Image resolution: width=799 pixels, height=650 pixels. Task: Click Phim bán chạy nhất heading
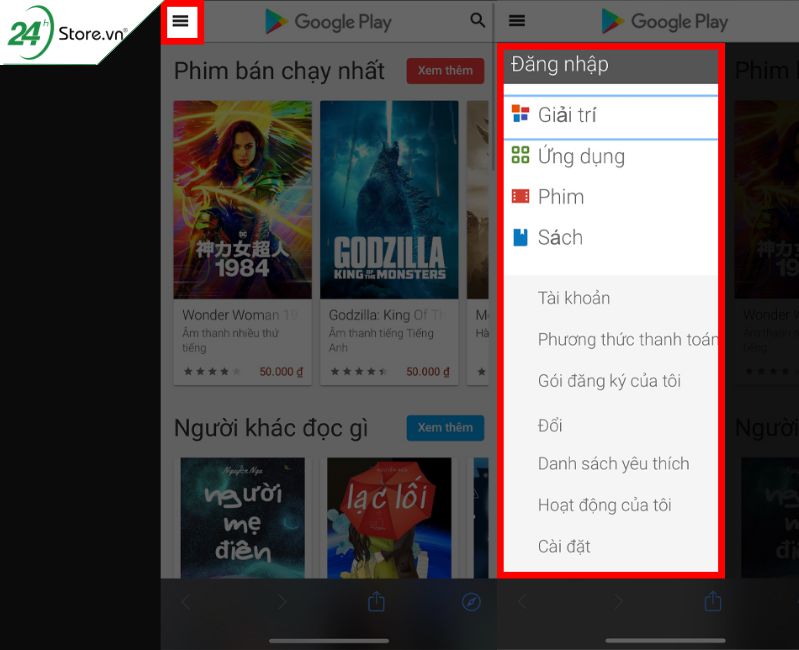[x=279, y=71]
